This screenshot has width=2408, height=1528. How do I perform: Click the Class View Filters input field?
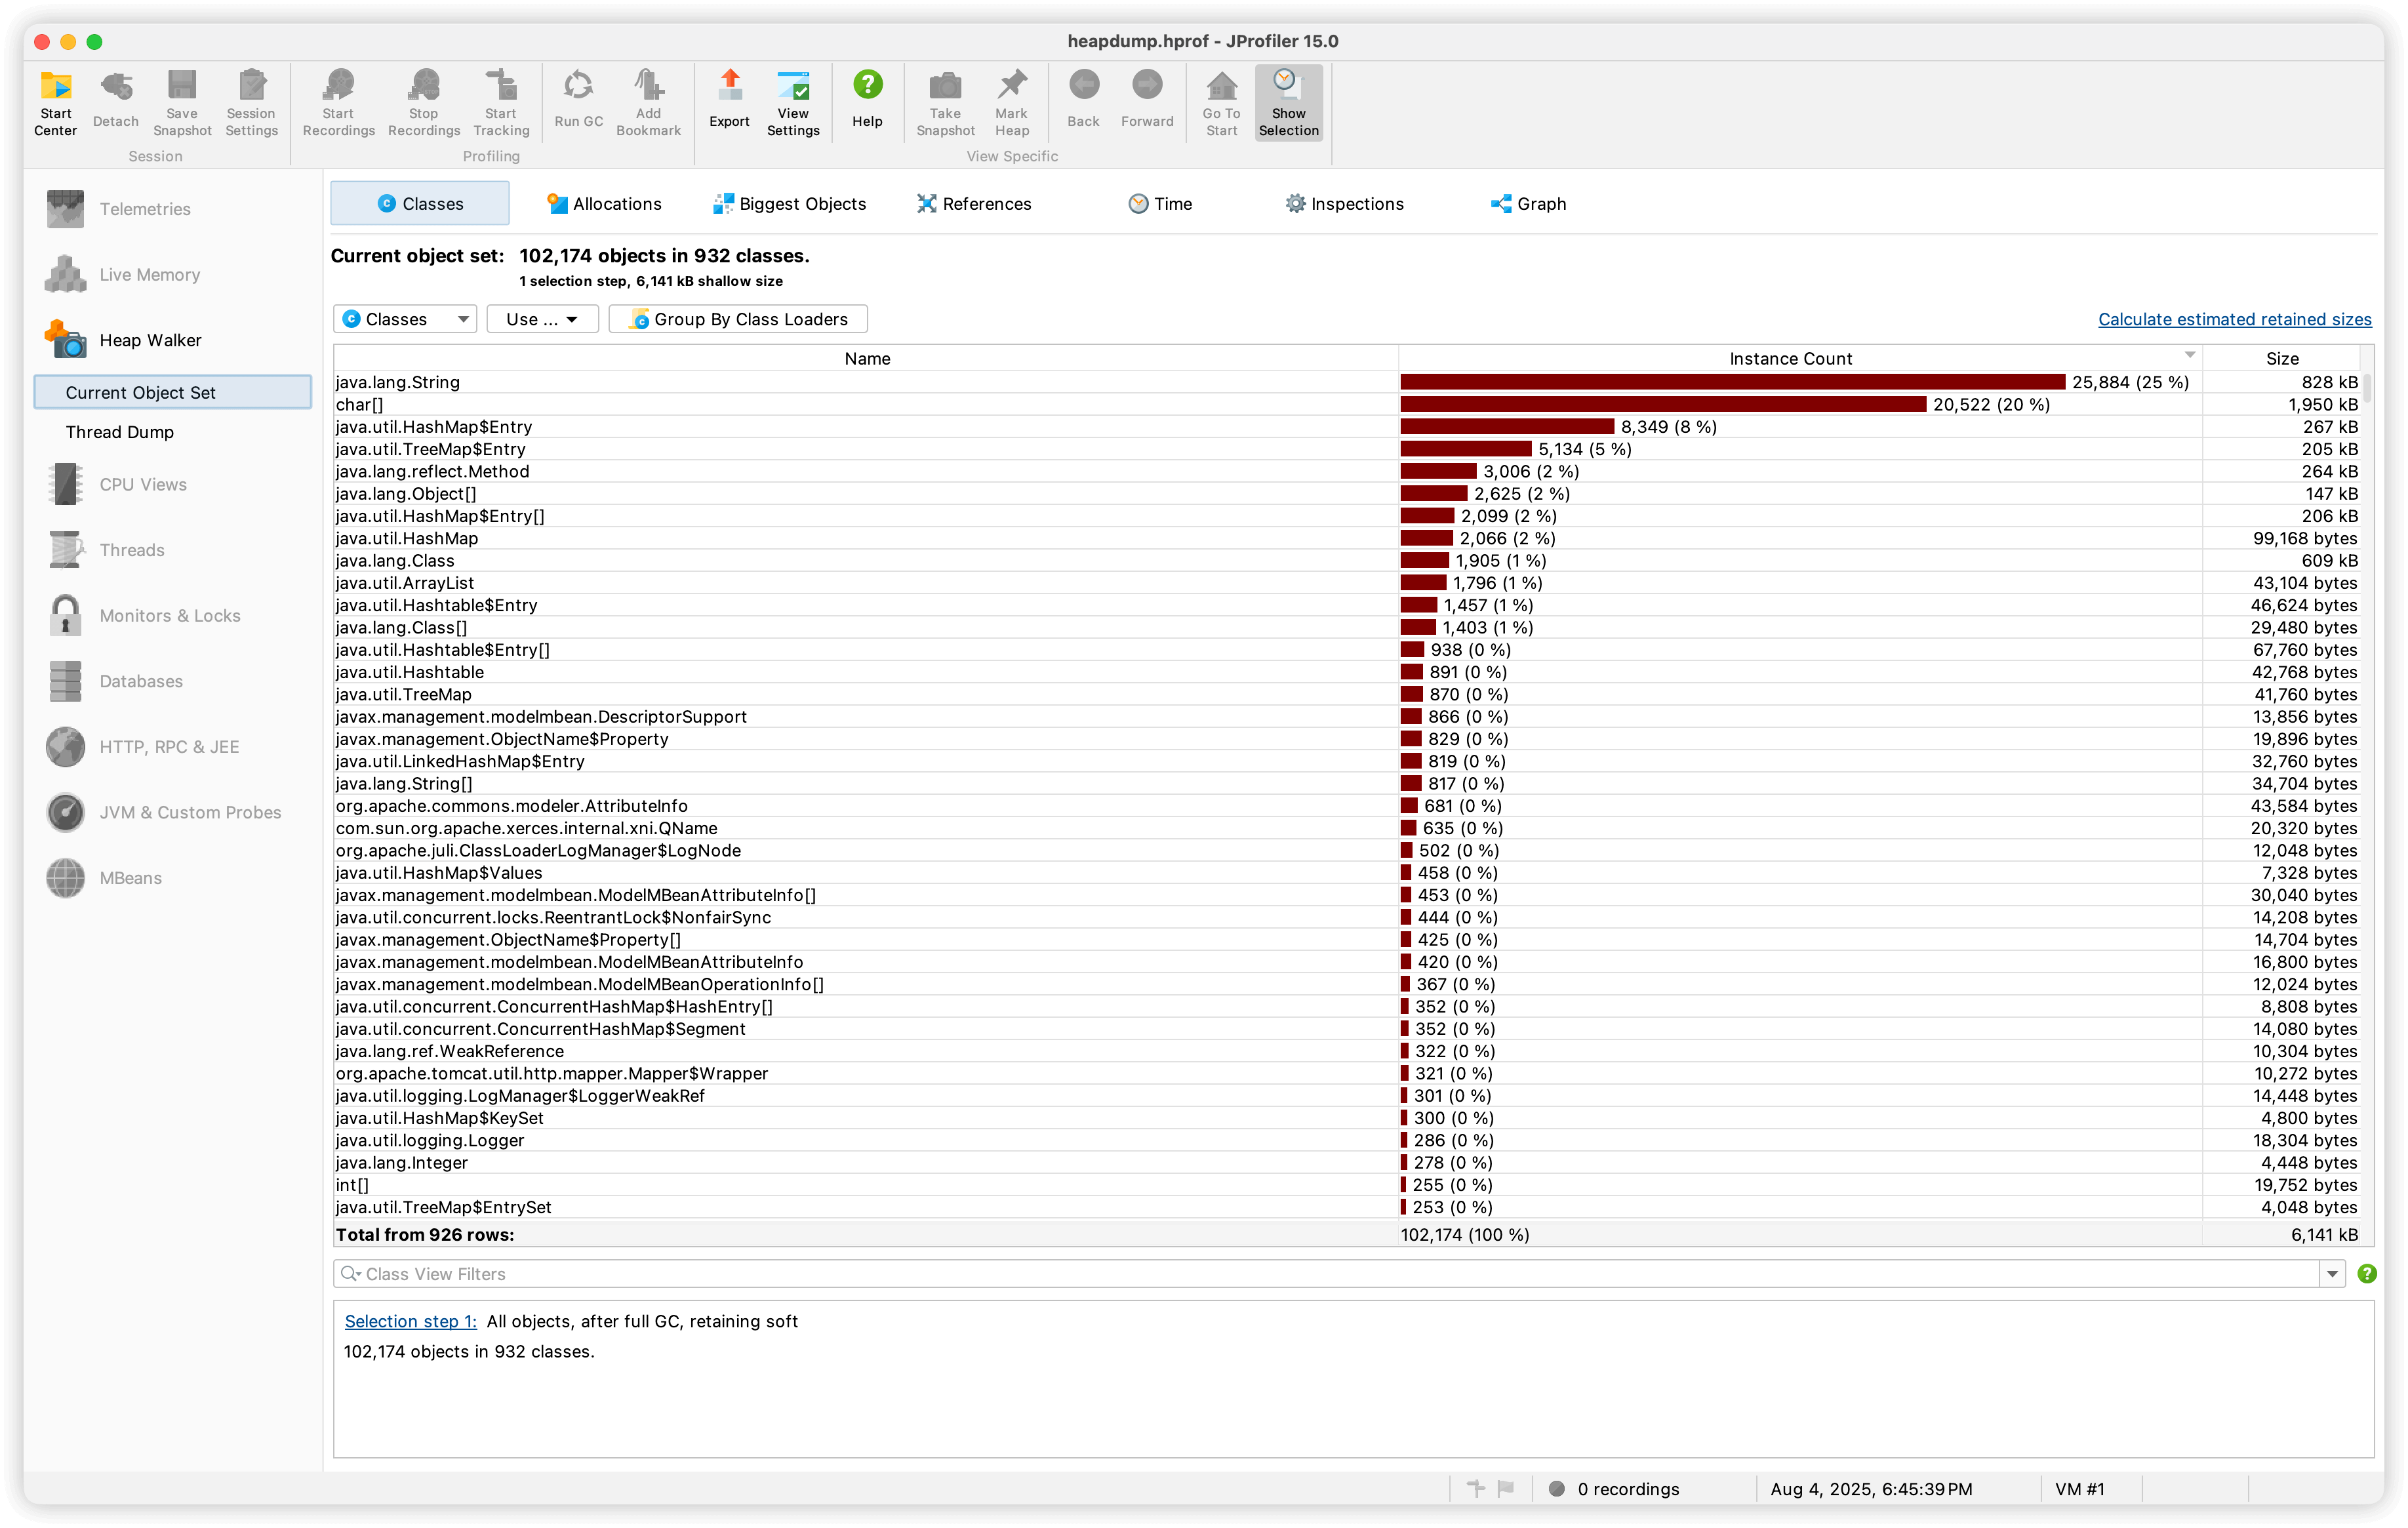coord(1326,1274)
